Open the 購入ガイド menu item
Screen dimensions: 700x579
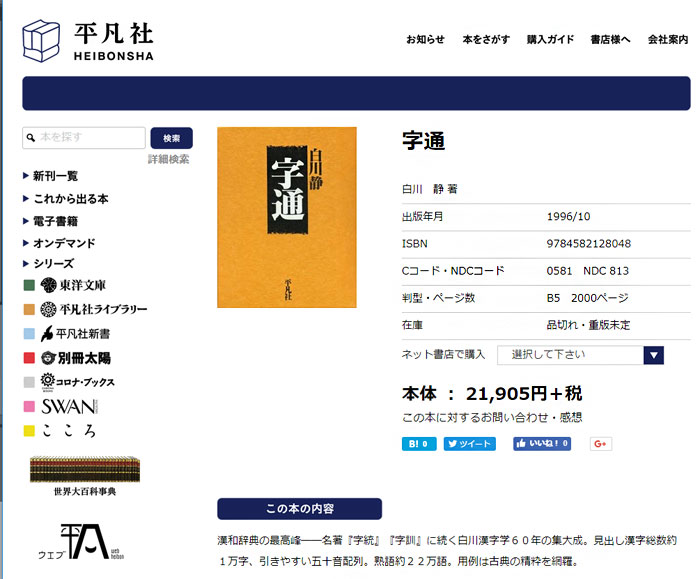tap(550, 40)
